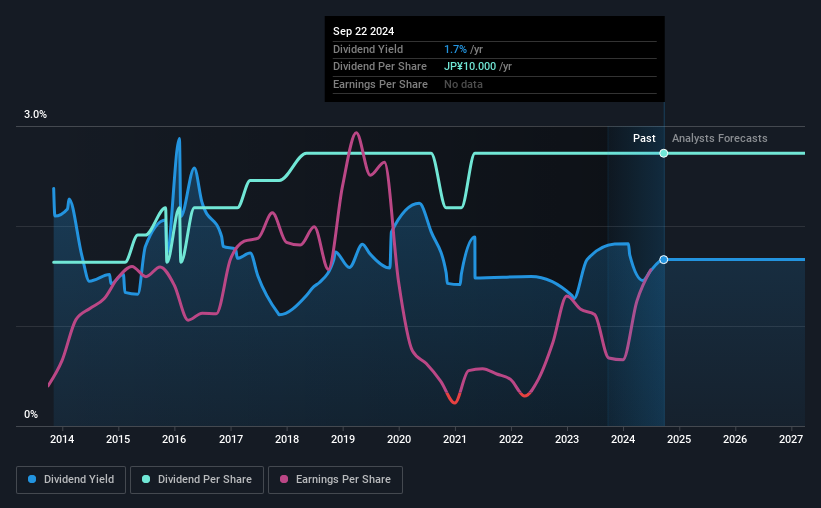The height and width of the screenshot is (508, 821).
Task: Click the 2015 x-axis label
Action: 118,439
